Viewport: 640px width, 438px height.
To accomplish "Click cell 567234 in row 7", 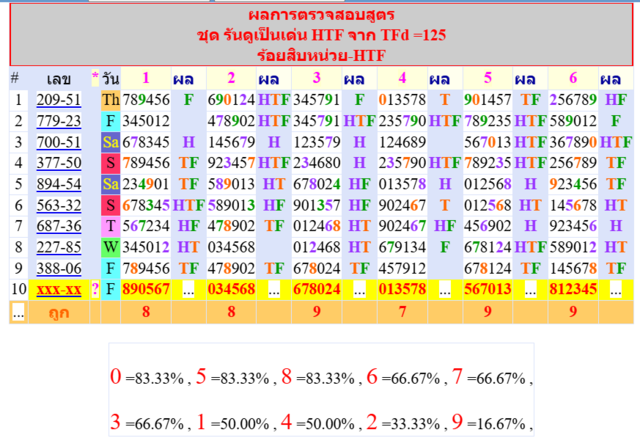I will tap(146, 226).
